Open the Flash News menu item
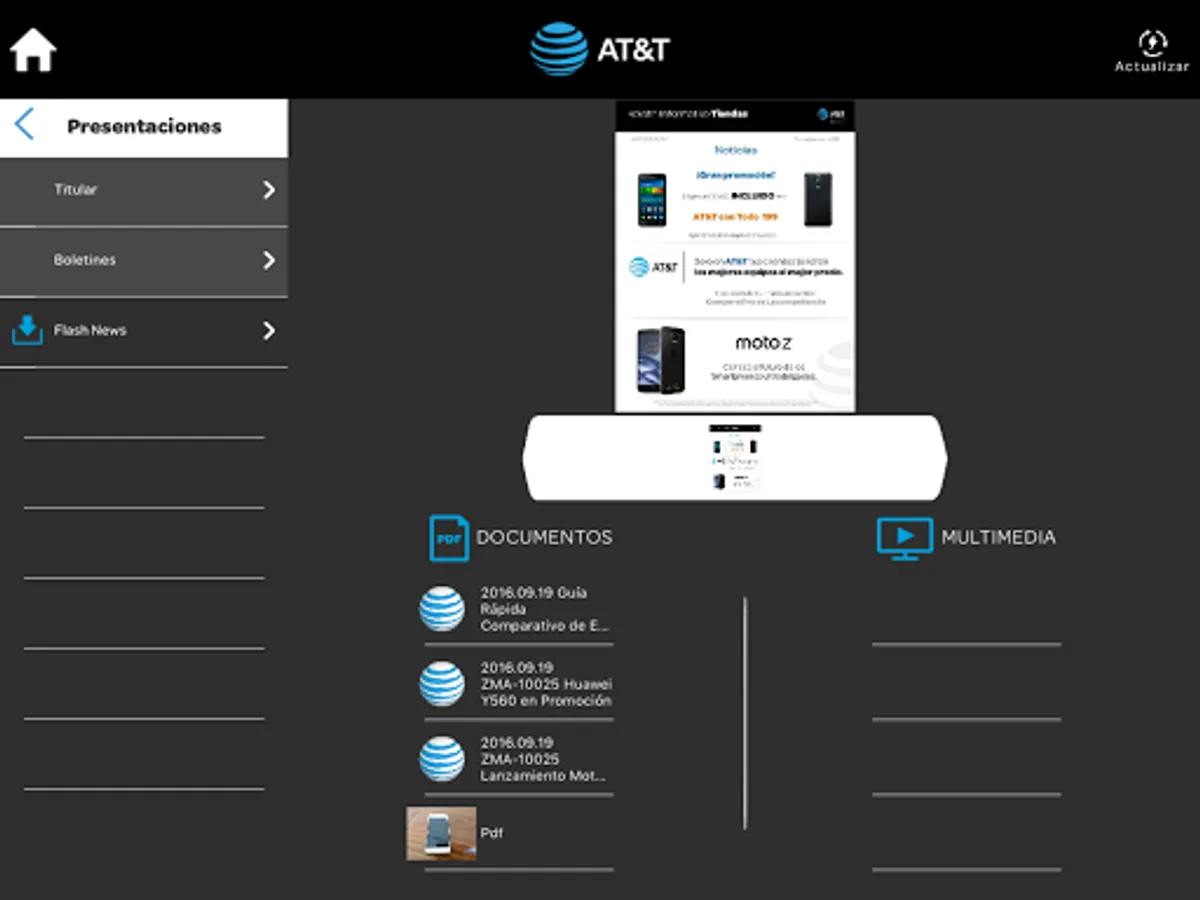1200x900 pixels. (x=144, y=331)
